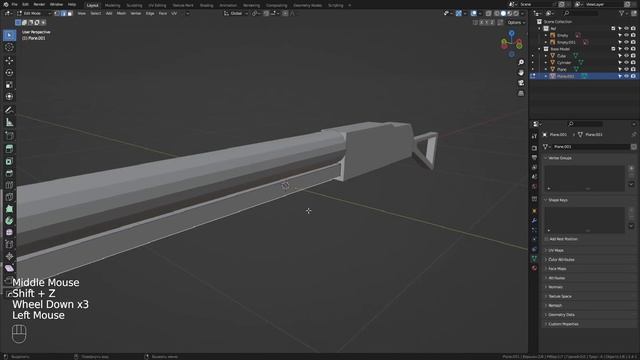
Task: Select the Add Cube tool
Action: (x=9, y=136)
